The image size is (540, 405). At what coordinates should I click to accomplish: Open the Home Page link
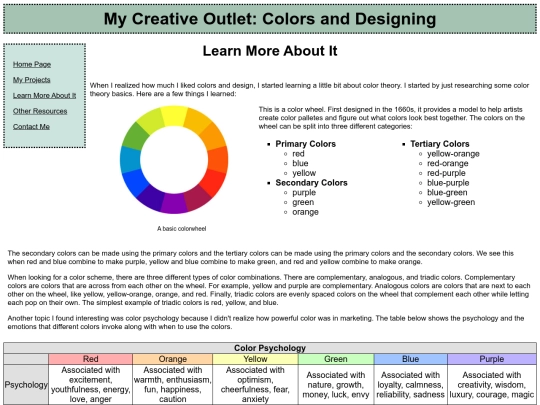[32, 64]
